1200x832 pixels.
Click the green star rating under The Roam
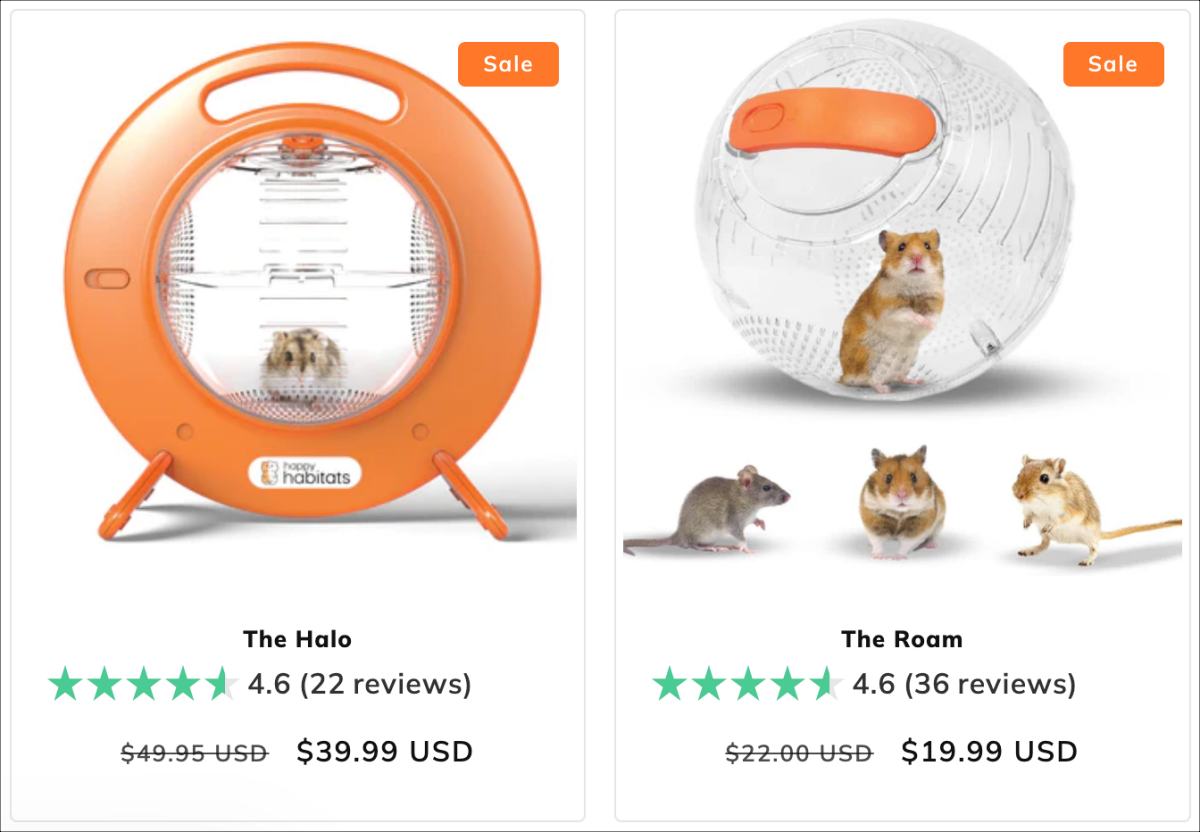tap(747, 684)
